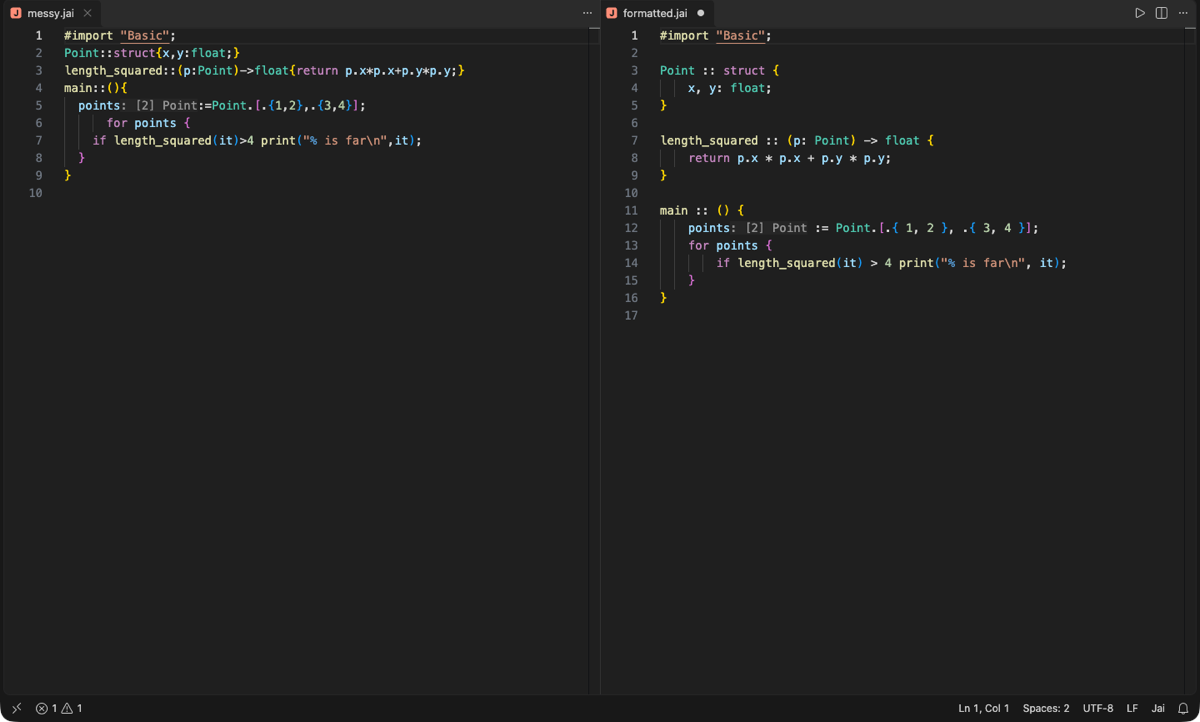Click length_squared definition in messy.jai line 3

(265, 70)
